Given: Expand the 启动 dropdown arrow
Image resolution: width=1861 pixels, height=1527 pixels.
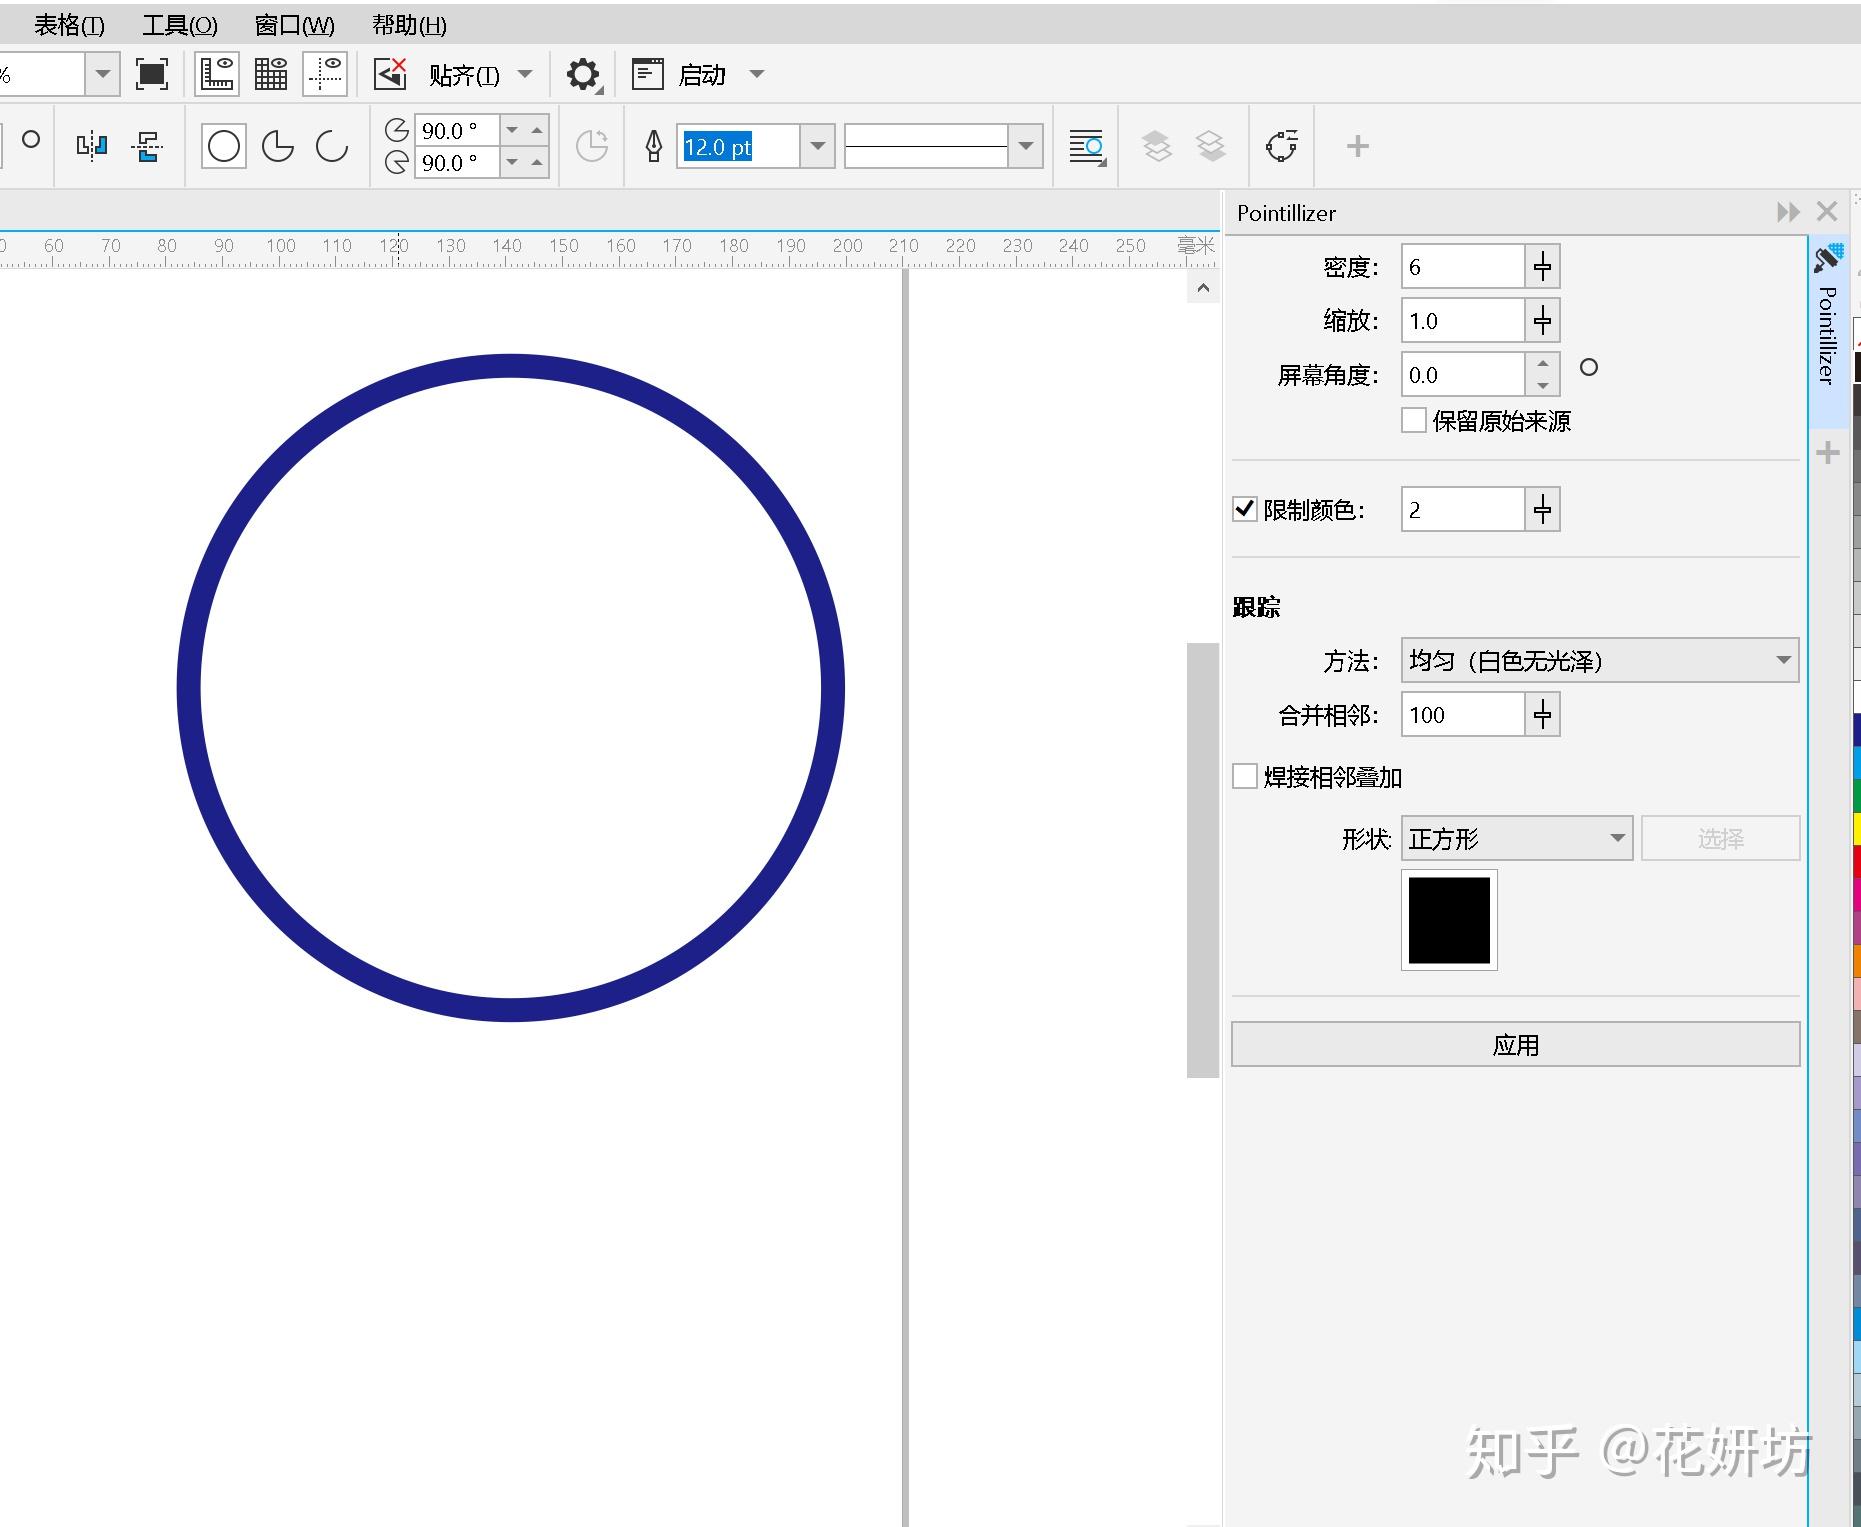Looking at the screenshot, I should click(757, 74).
